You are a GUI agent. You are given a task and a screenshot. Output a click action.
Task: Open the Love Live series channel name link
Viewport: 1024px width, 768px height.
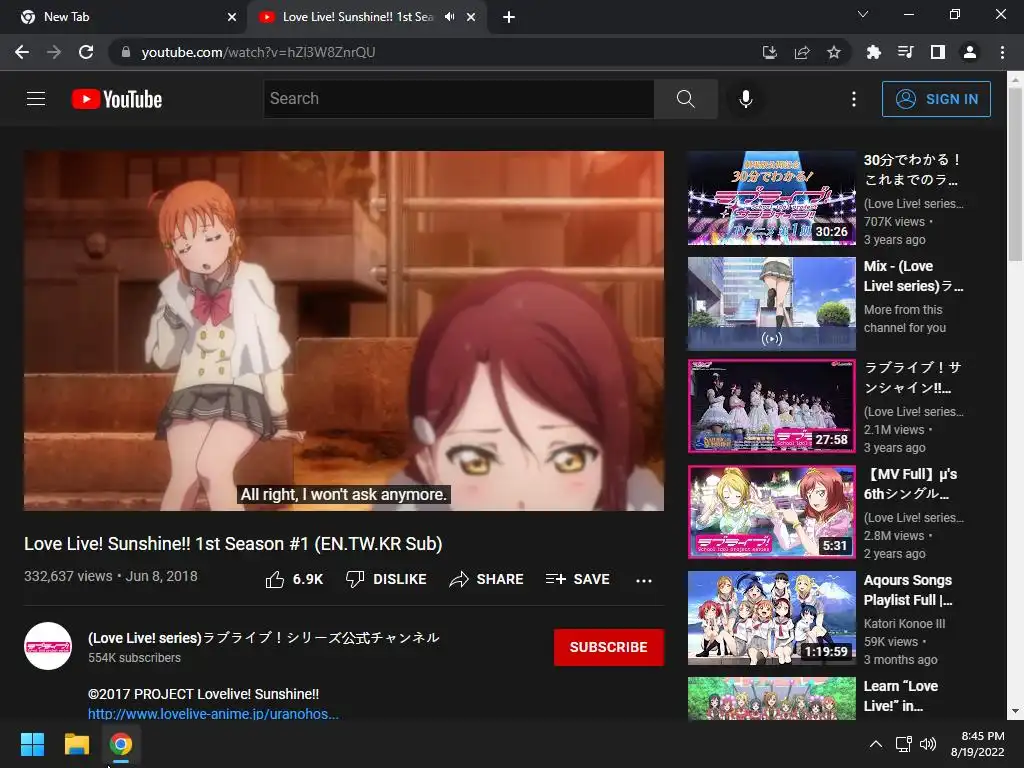(x=263, y=637)
